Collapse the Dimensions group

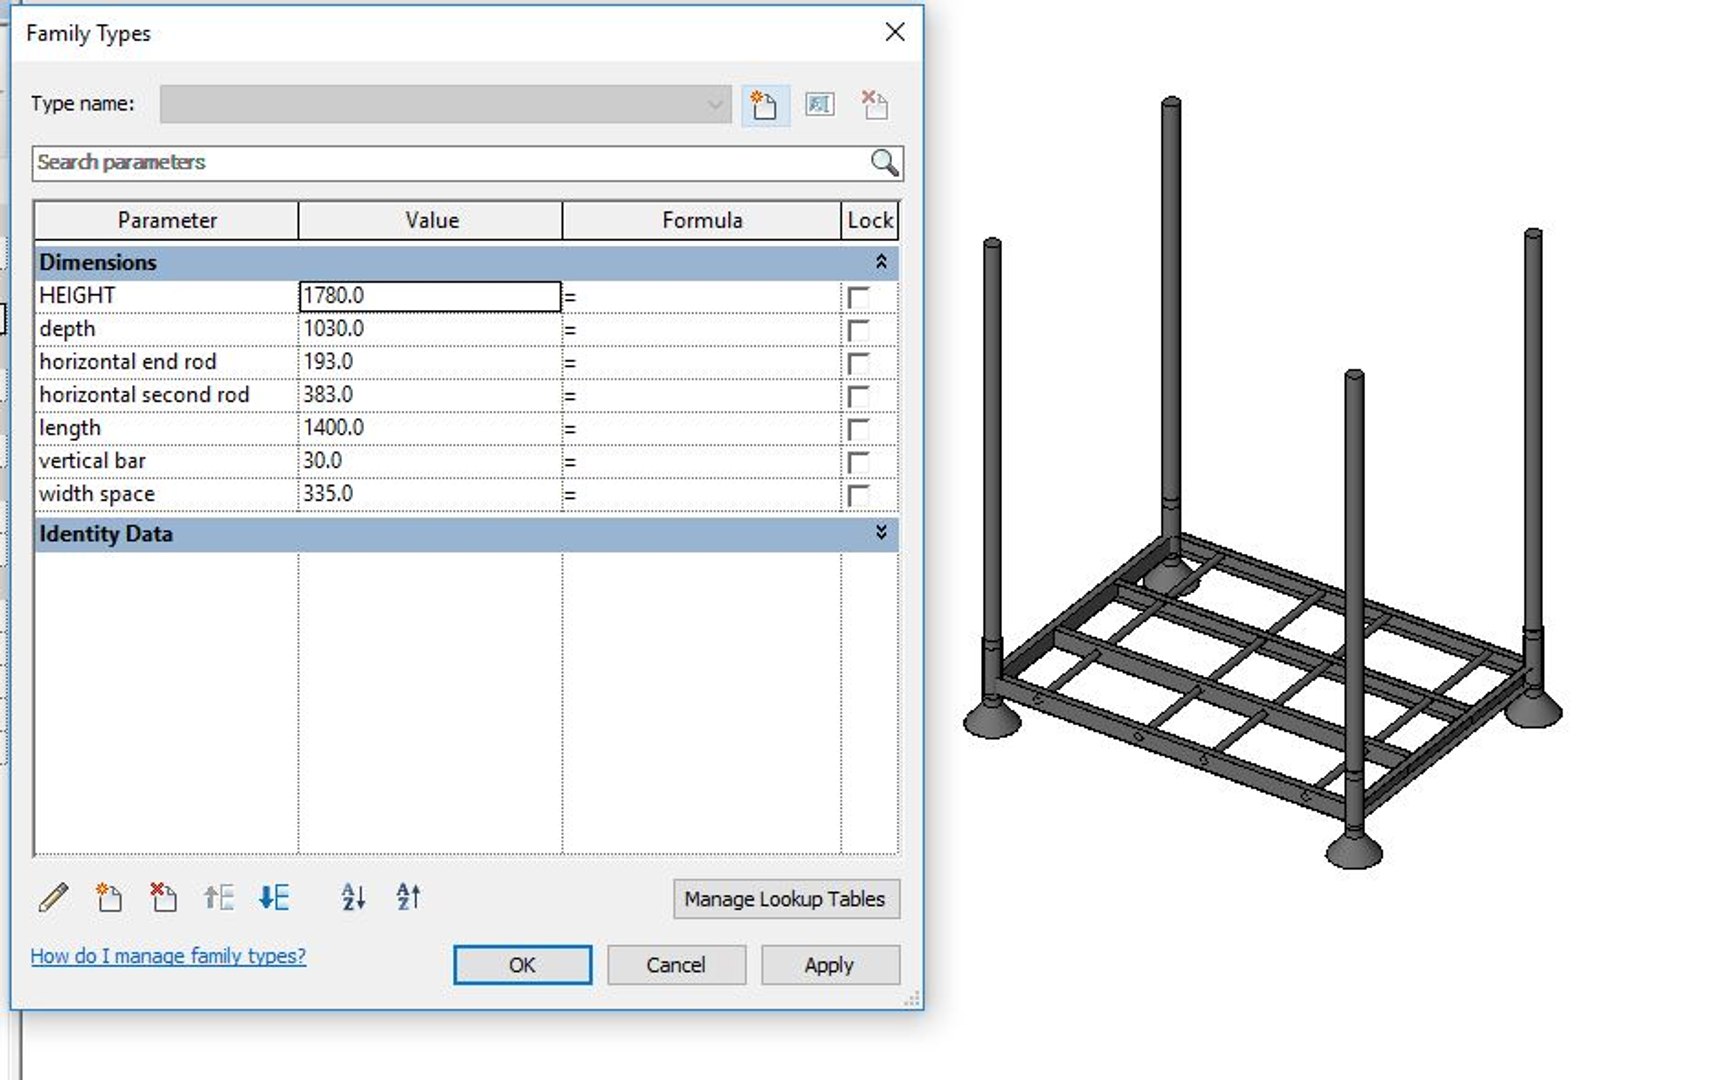[881, 261]
